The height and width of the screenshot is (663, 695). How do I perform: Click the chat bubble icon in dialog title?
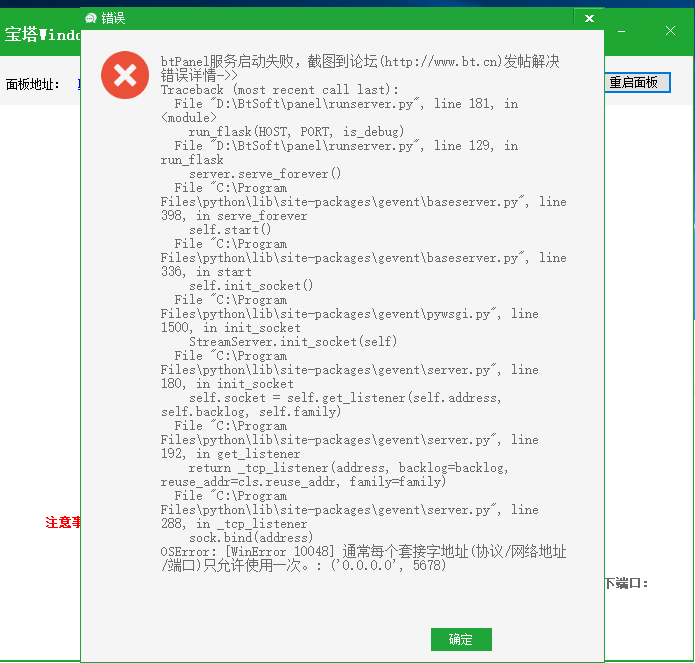91,18
